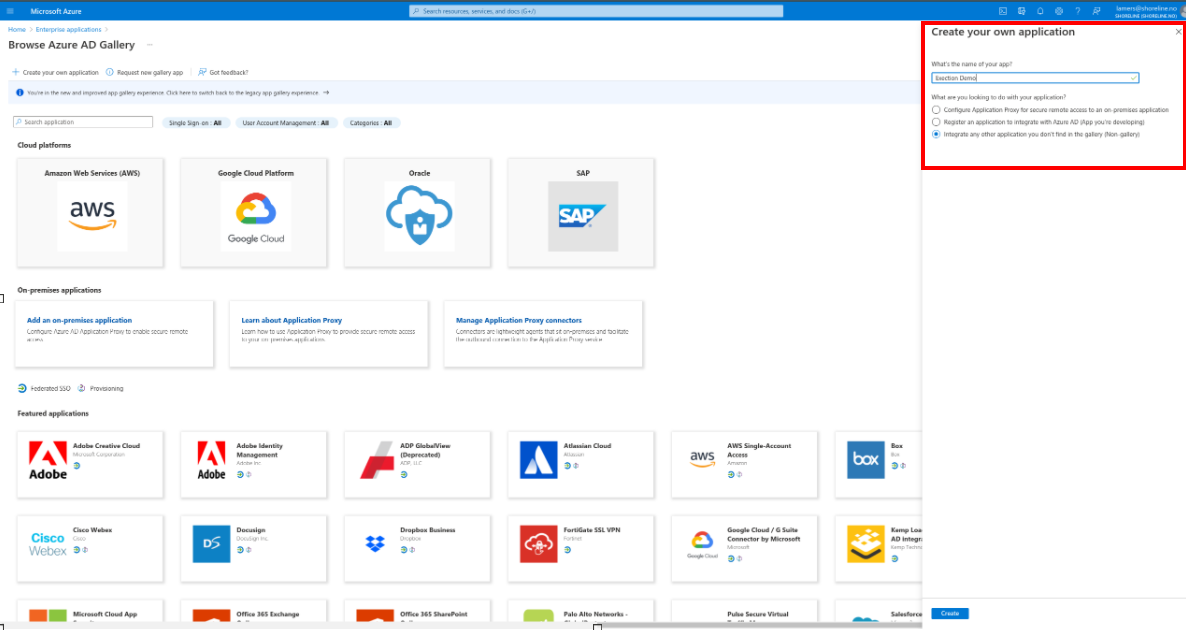
Task: Click the Microsoft Azure portal title
Action: click(x=56, y=11)
